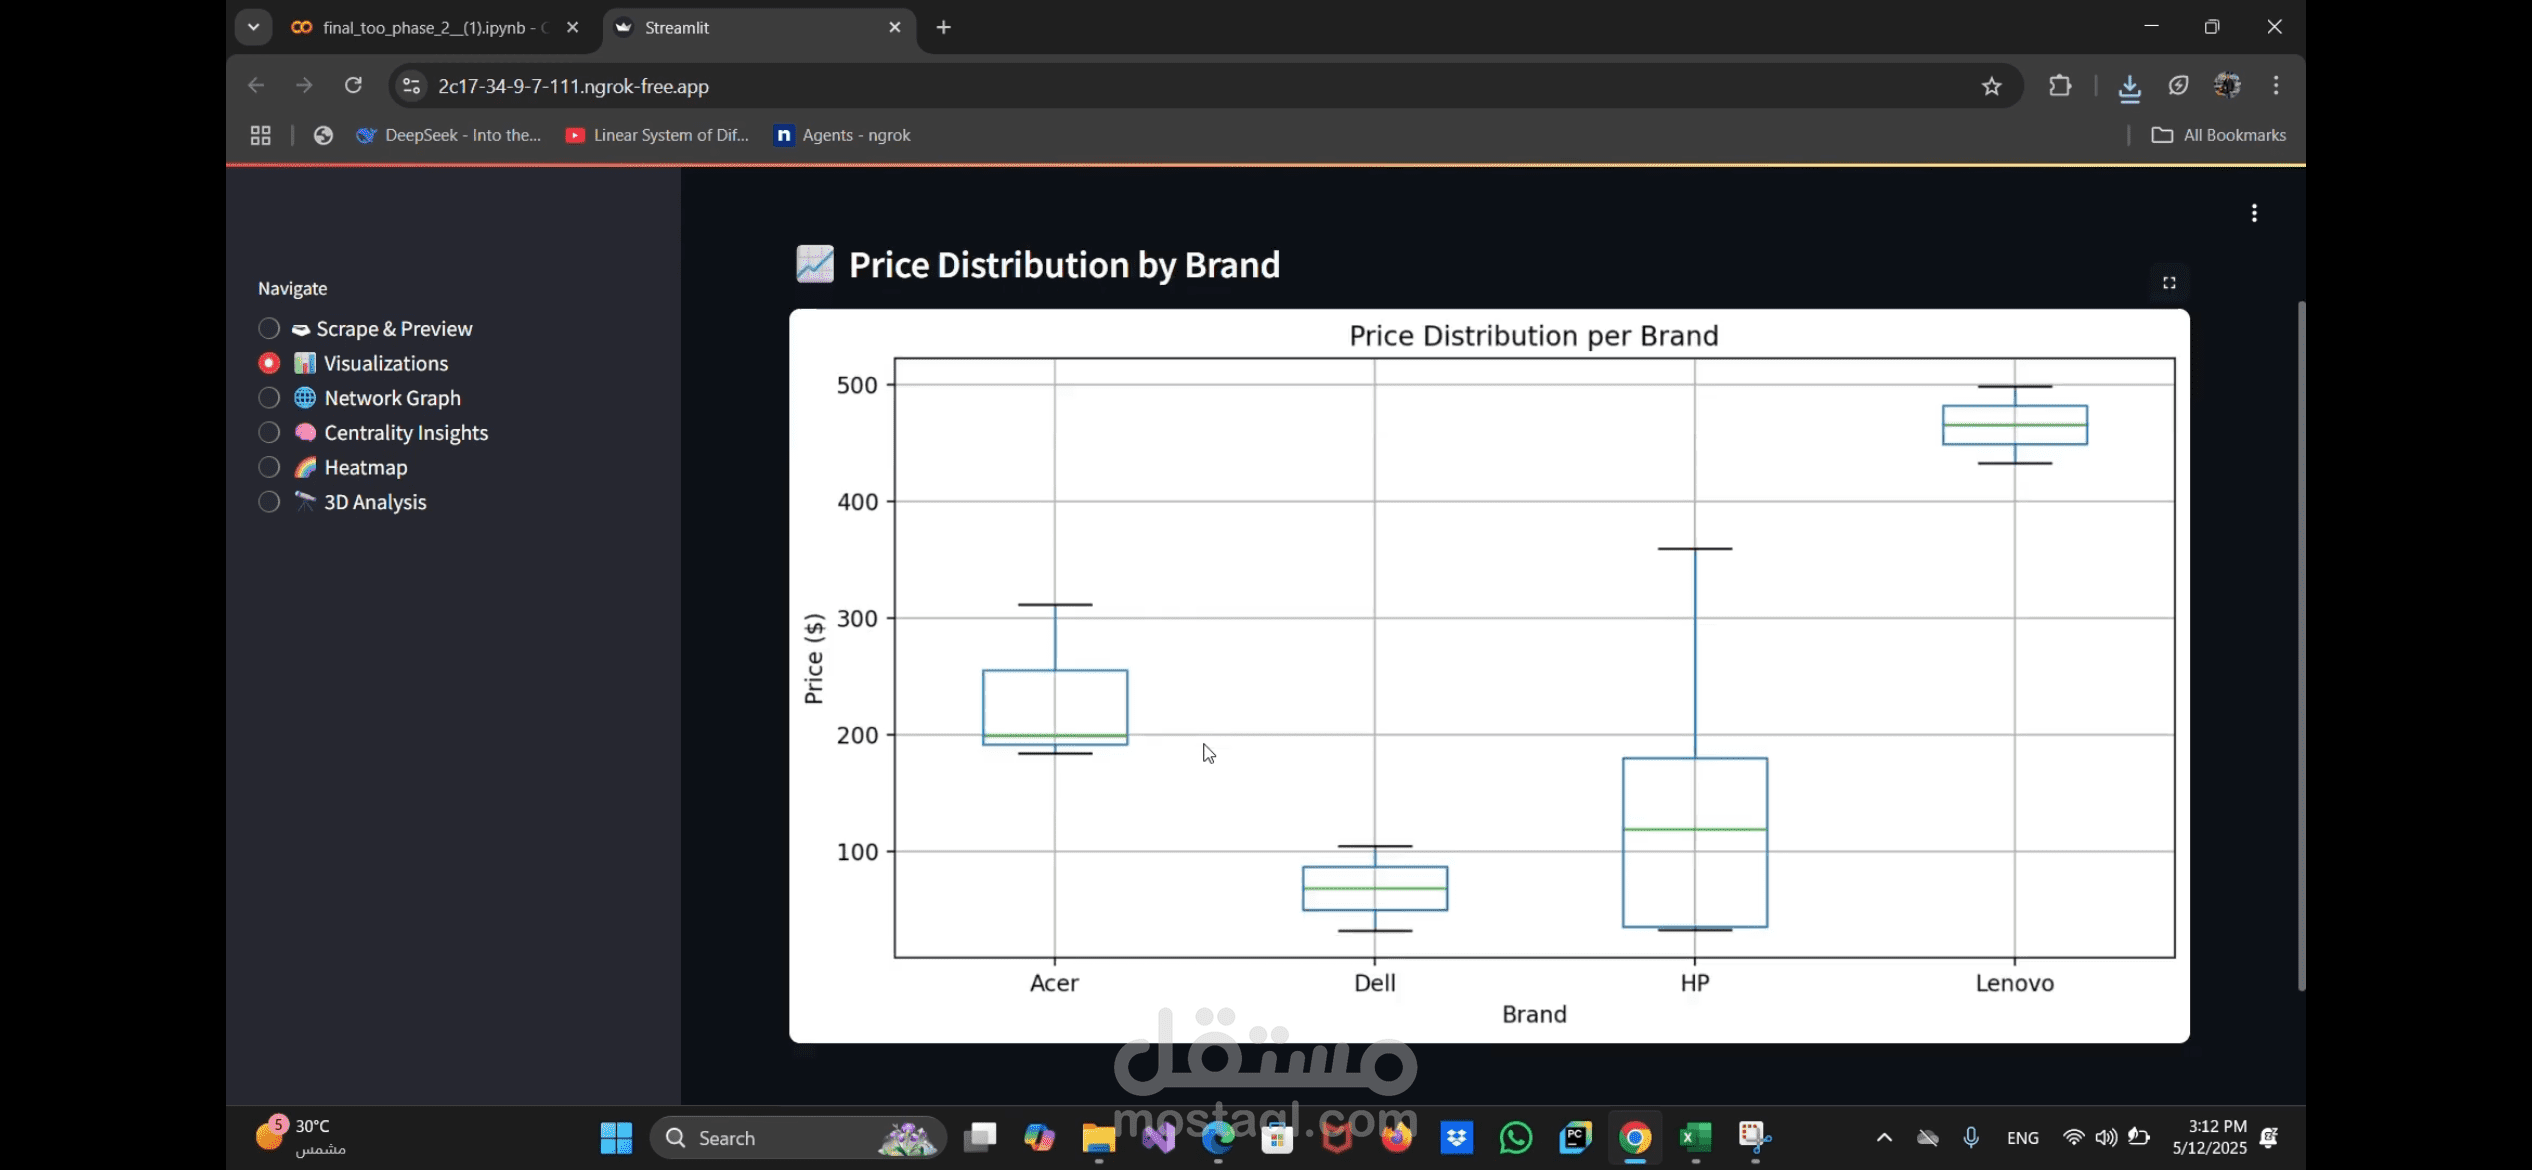Select the Network Graph radio option

(x=269, y=398)
